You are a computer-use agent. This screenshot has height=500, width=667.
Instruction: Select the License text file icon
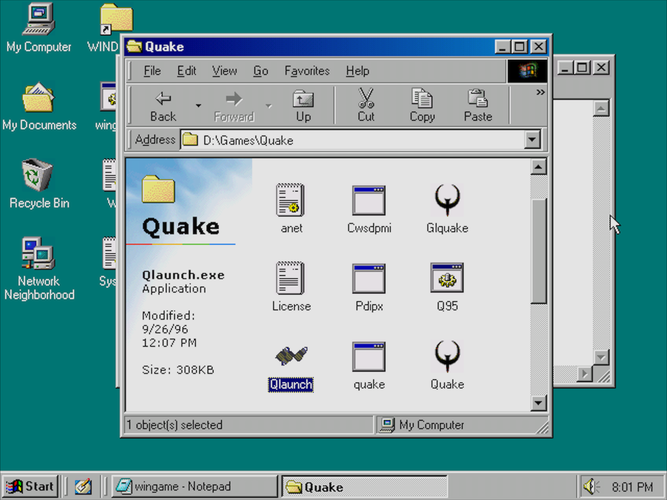point(291,279)
